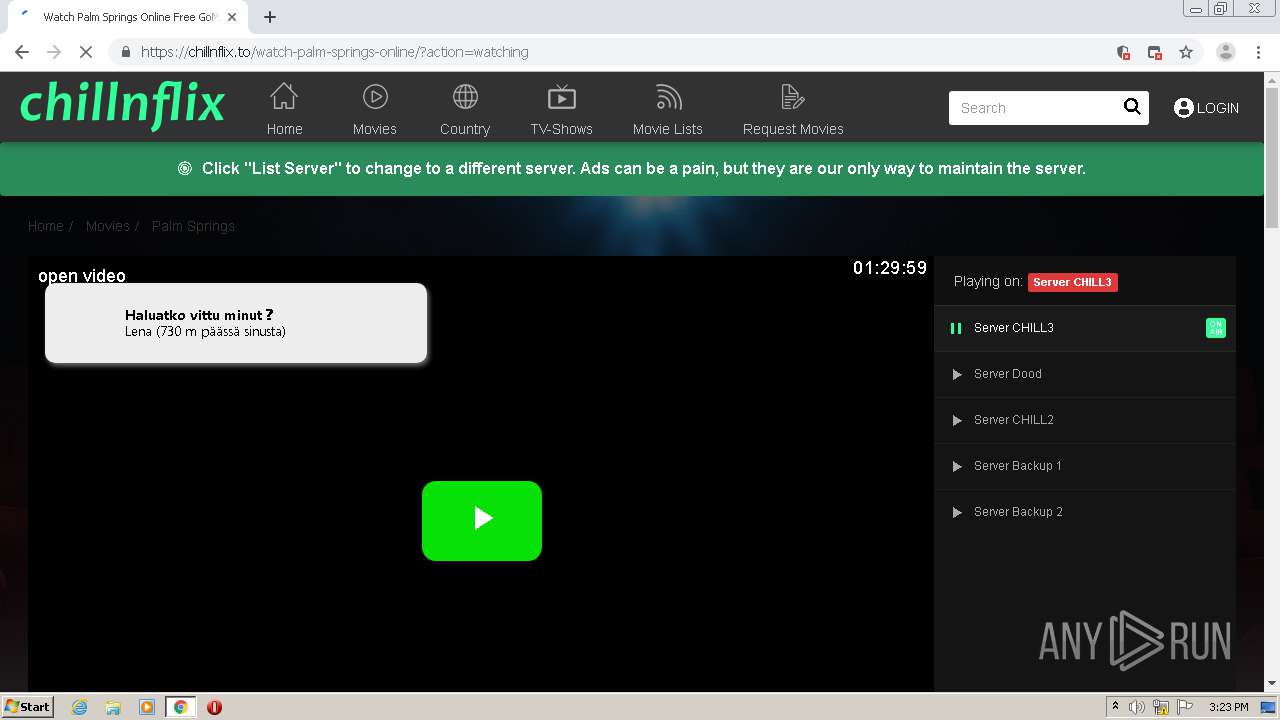Open the Movies play-circle icon
1280x720 pixels.
[x=375, y=97]
